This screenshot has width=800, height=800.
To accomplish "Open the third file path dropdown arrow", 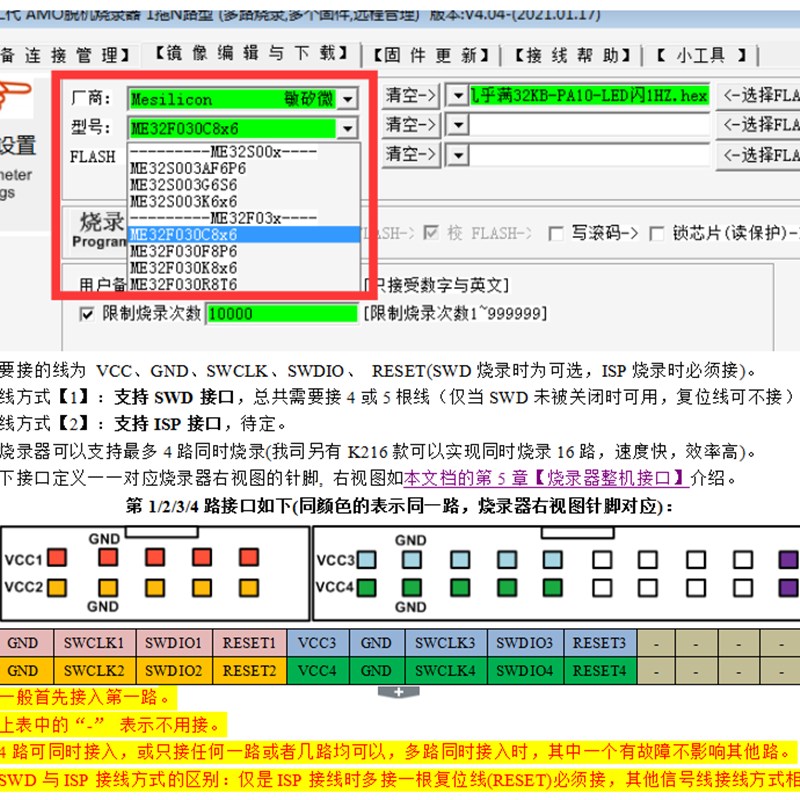I will pyautogui.click(x=458, y=155).
